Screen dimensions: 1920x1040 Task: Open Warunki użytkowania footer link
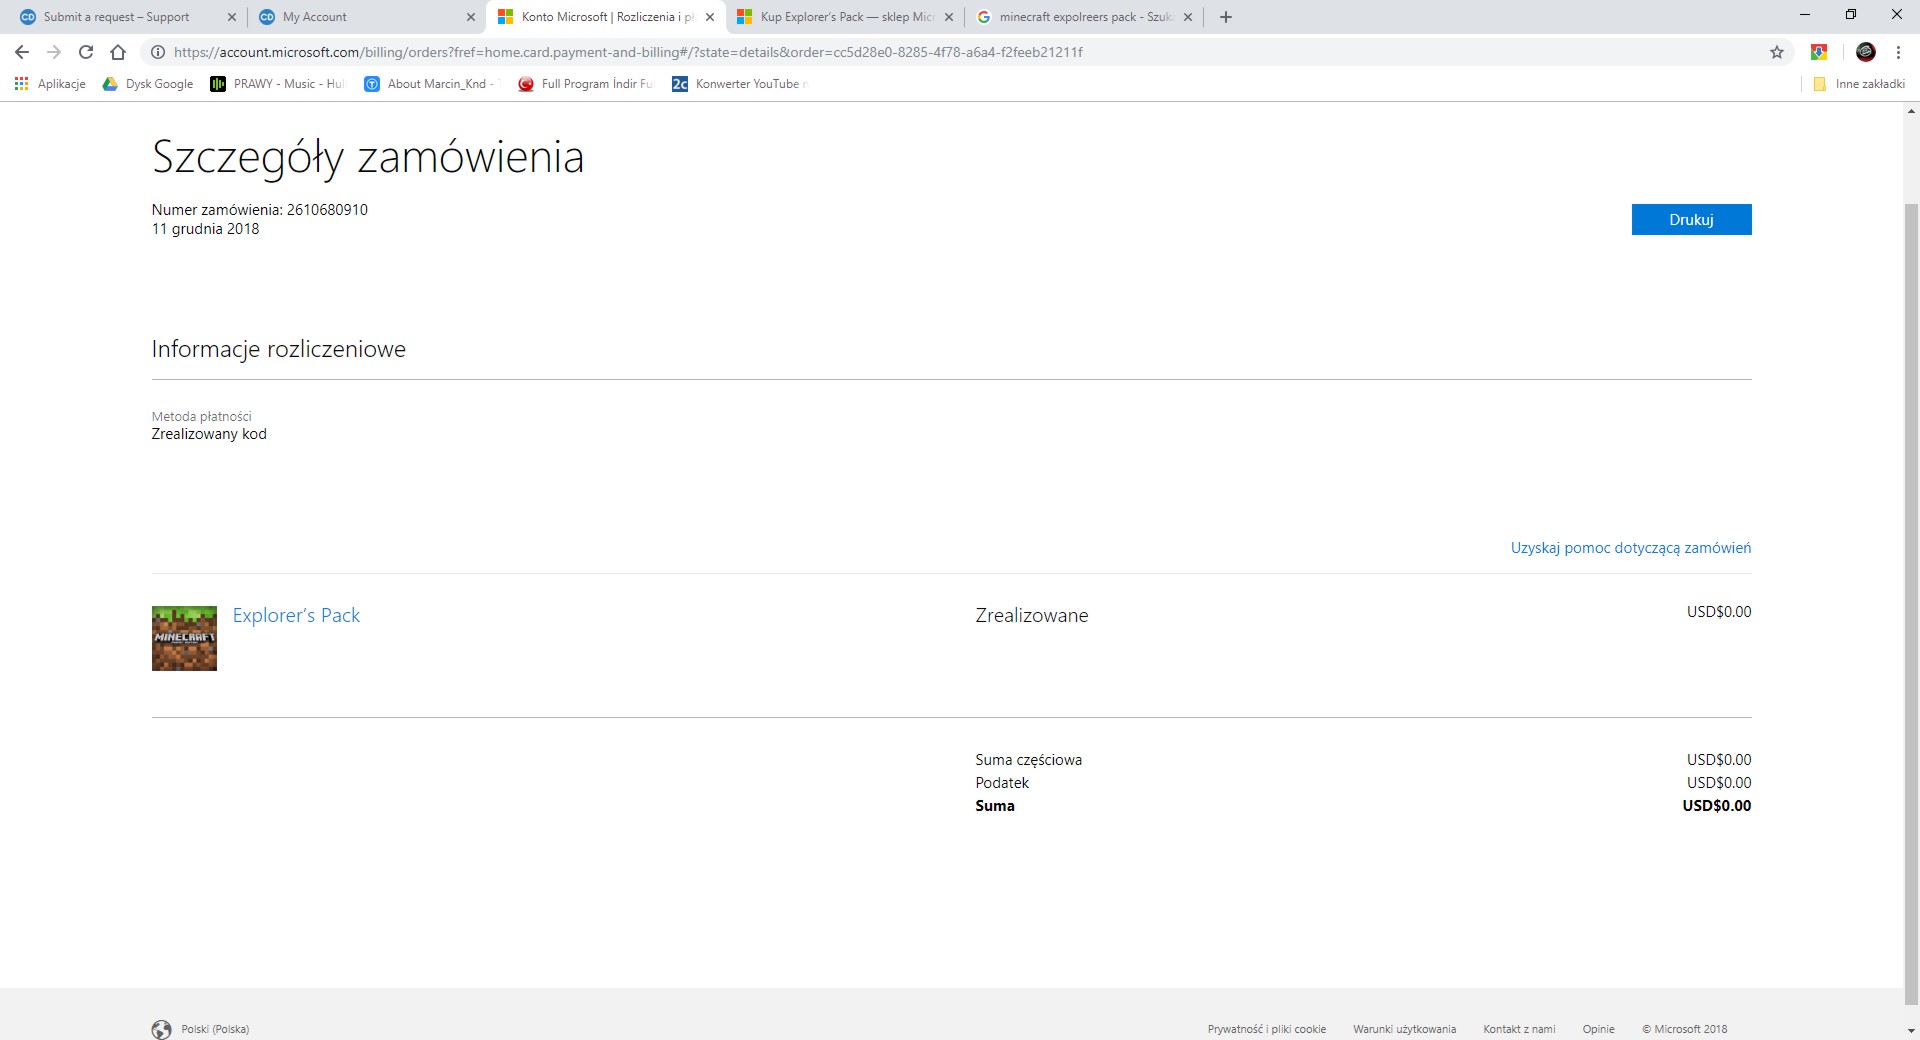click(1404, 1029)
